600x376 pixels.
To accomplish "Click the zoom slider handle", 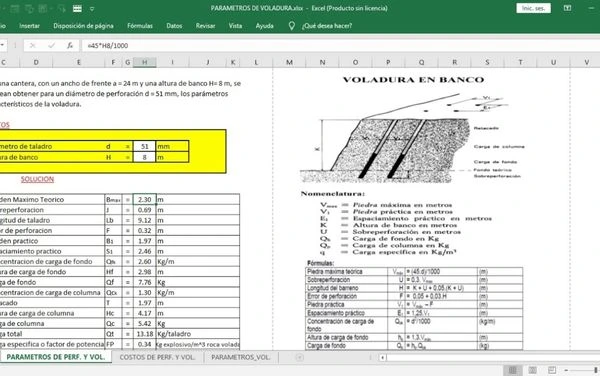I will click(596, 370).
